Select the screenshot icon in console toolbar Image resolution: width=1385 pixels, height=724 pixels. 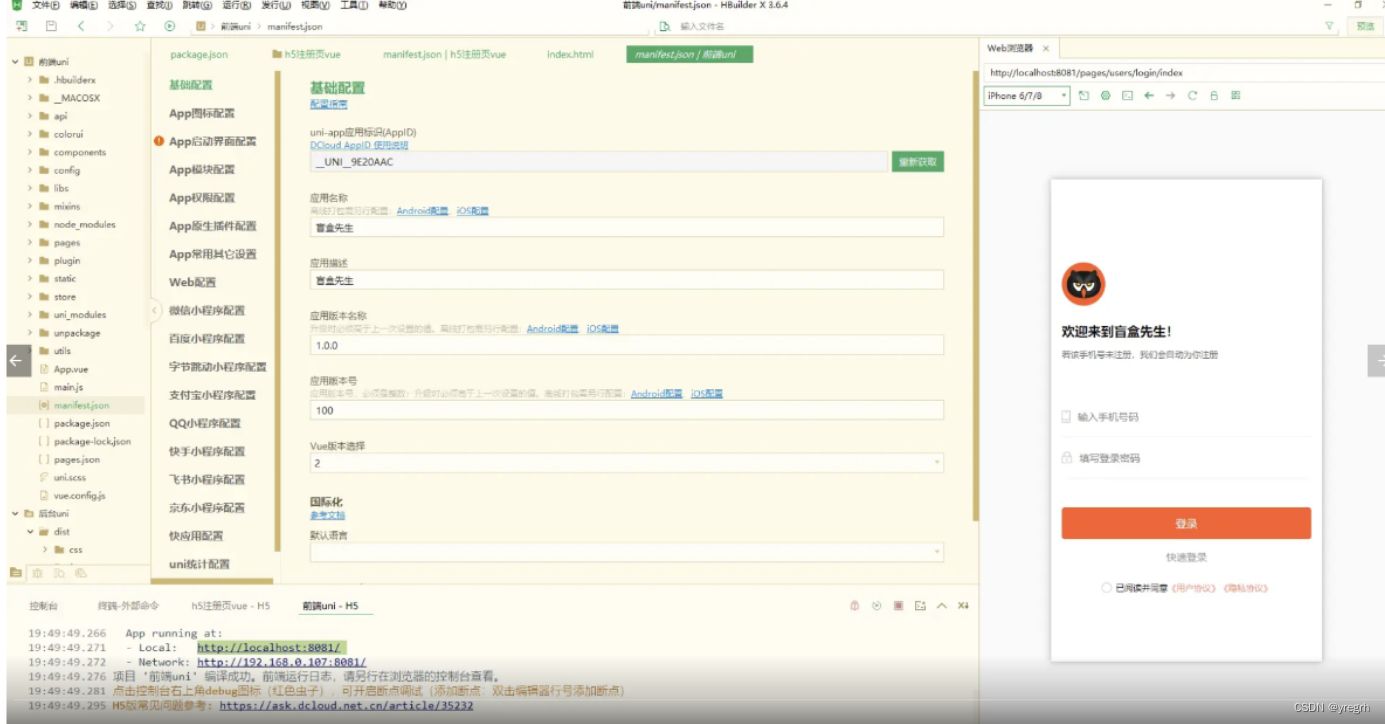919,605
